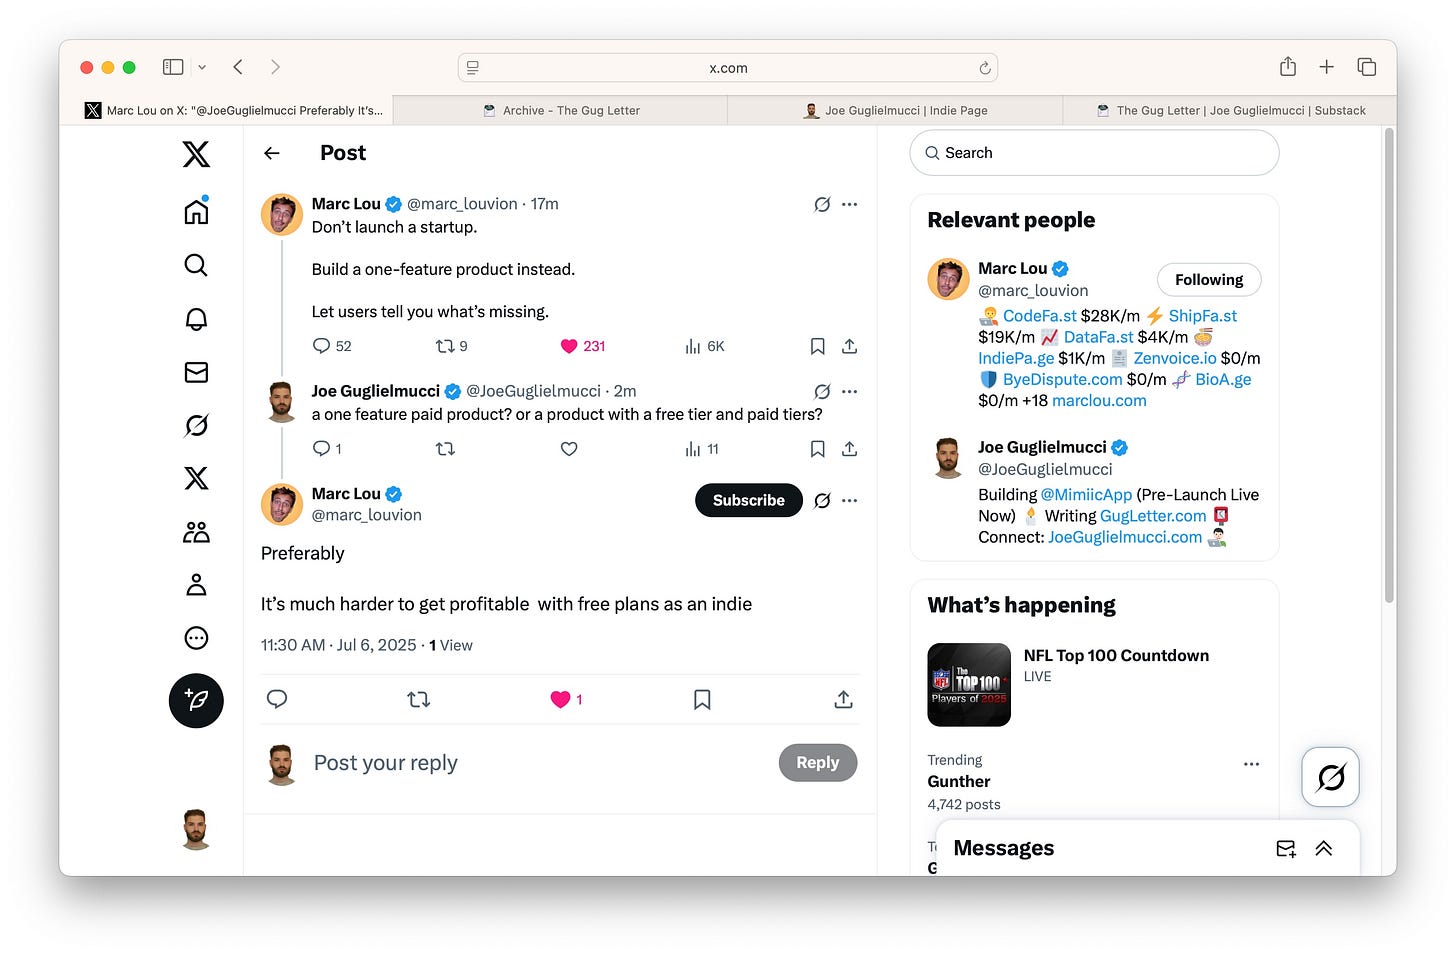Click the X Search box

click(1094, 153)
